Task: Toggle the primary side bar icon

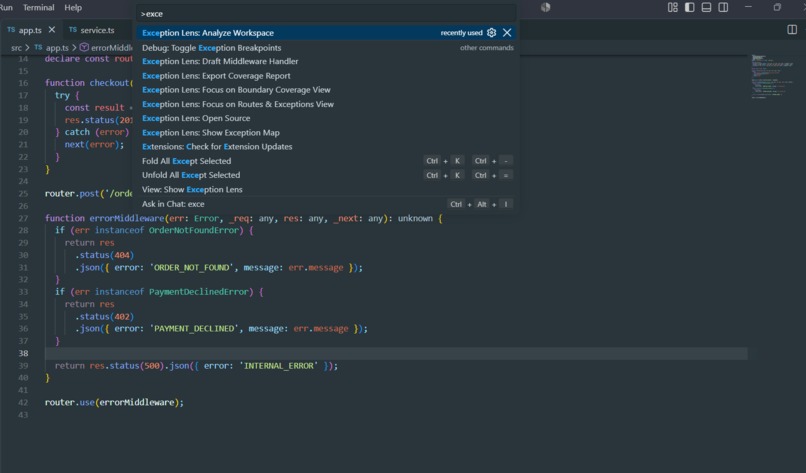Action: (689, 7)
